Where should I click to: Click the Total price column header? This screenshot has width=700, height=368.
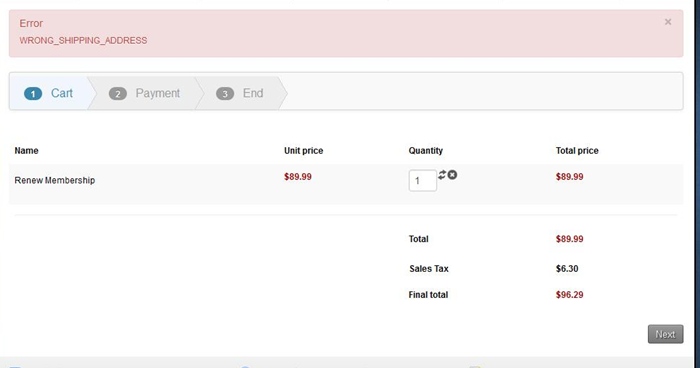tap(577, 151)
